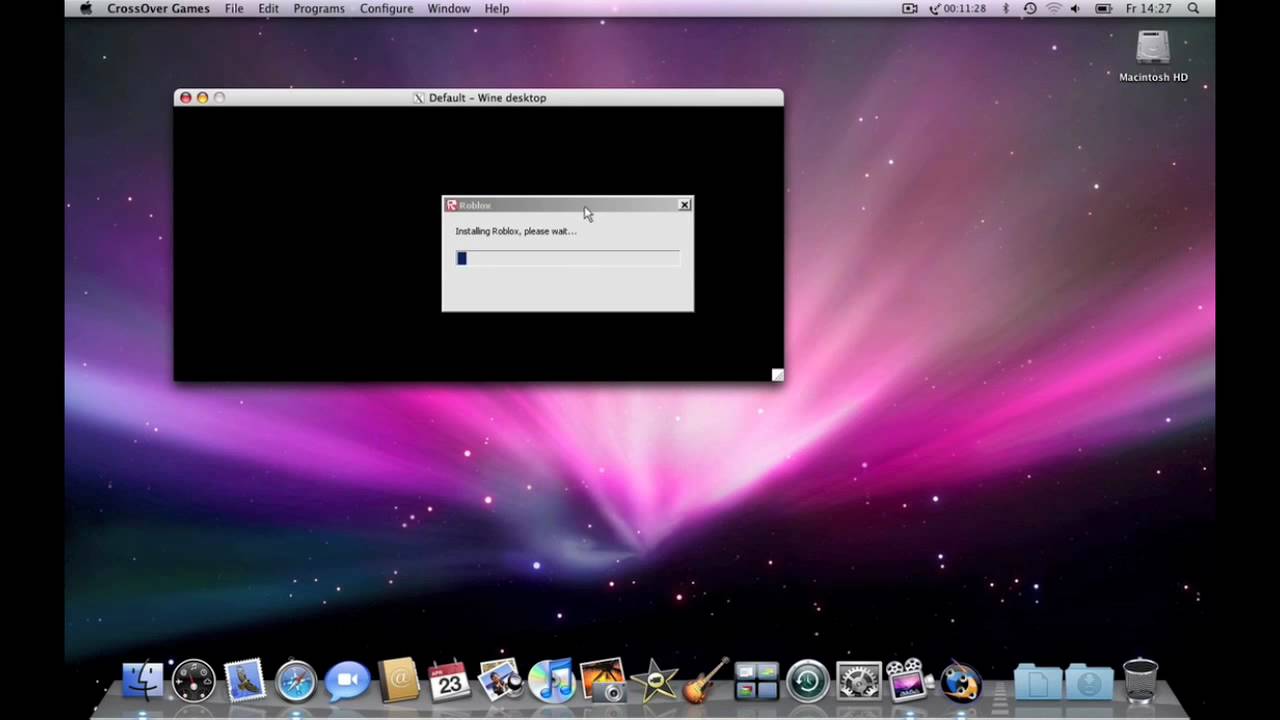Screen dimensions: 1280x720
Task: Open the CrossOver Games menu
Action: click(x=159, y=8)
